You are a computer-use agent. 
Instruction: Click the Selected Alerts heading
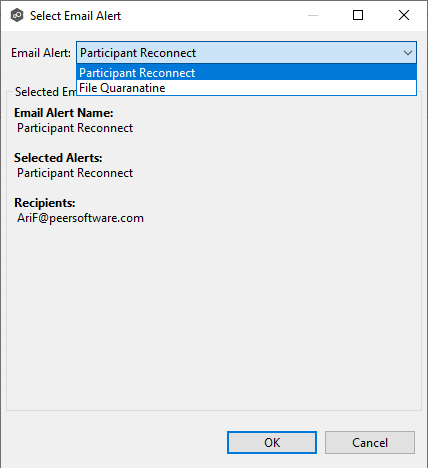click(58, 158)
